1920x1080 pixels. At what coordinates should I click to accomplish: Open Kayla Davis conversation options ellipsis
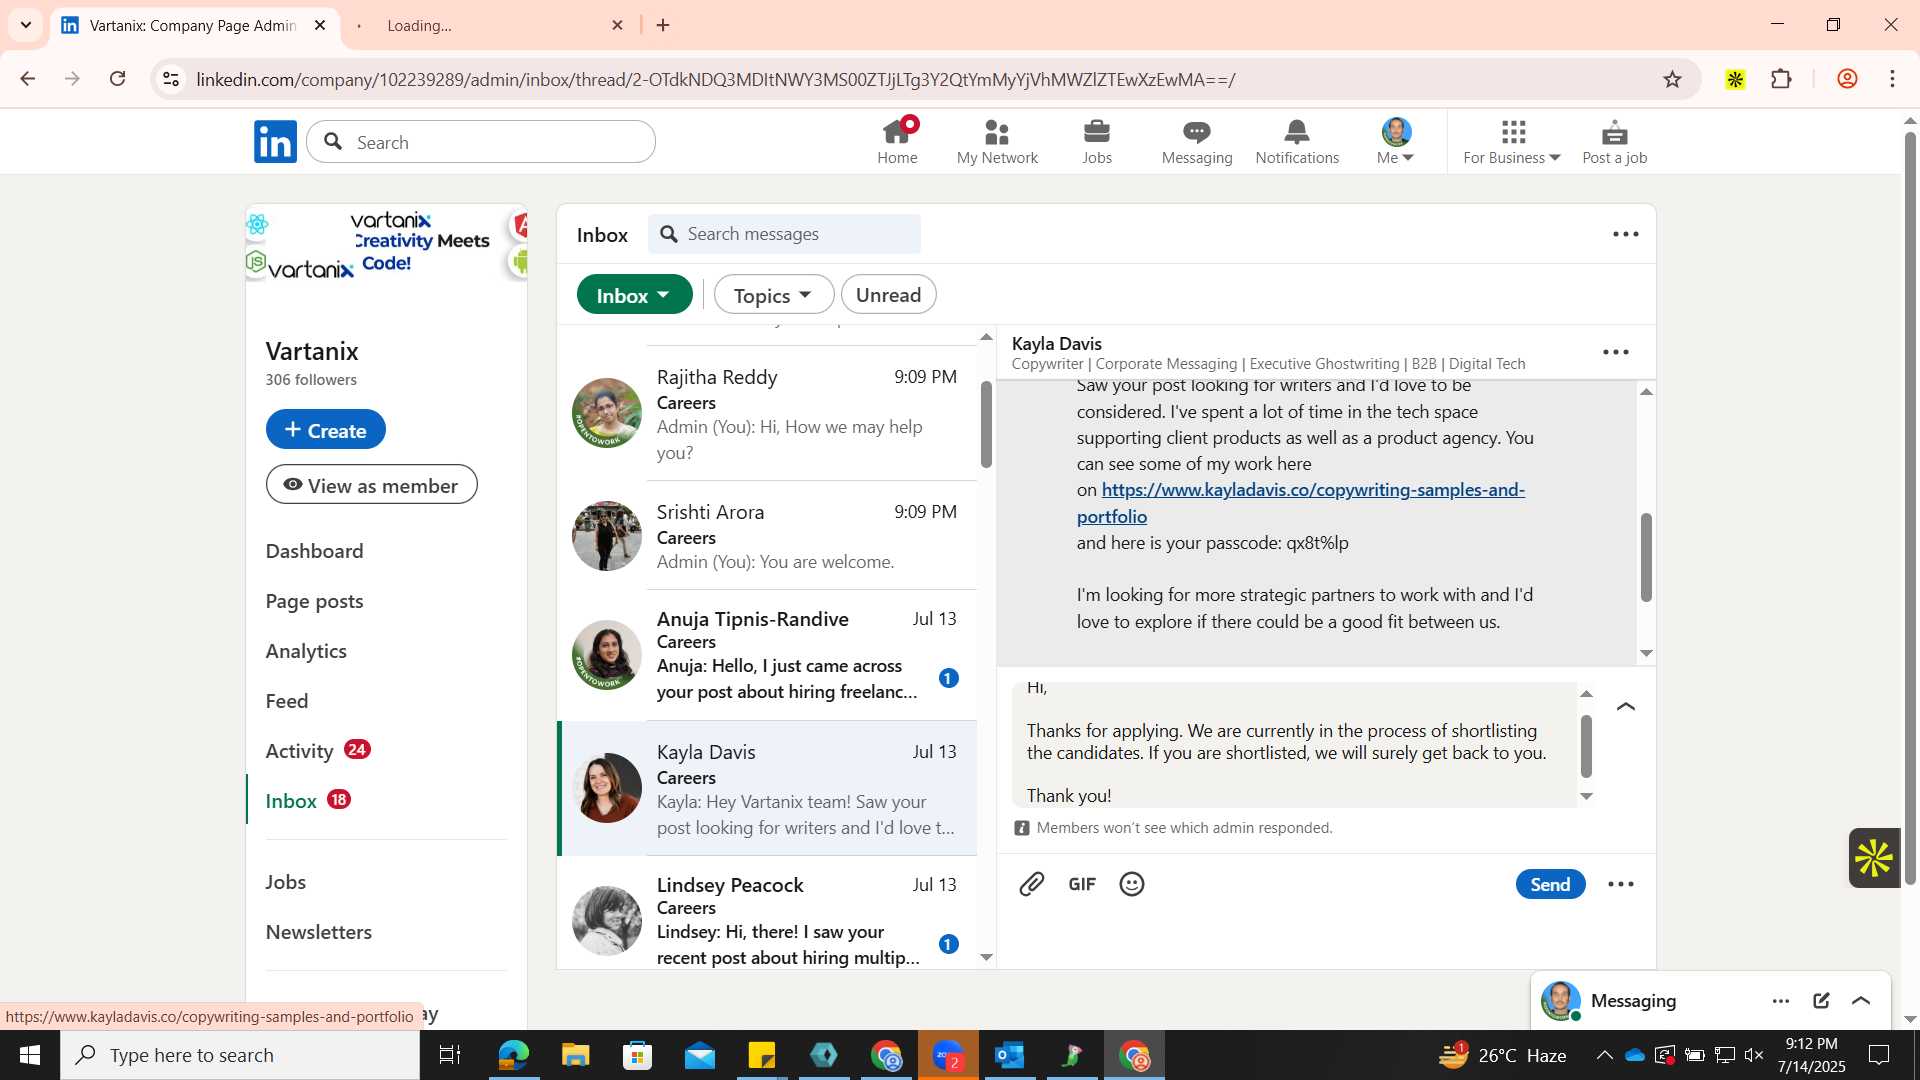[x=1616, y=352]
